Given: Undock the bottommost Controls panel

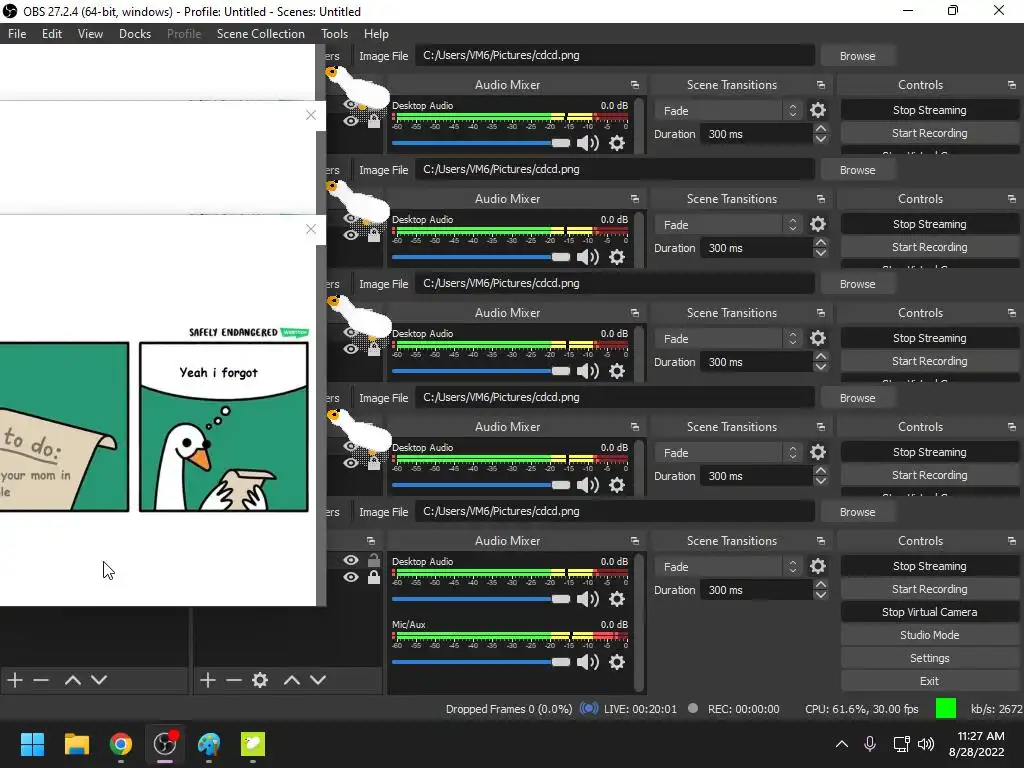Looking at the screenshot, I should pyautogui.click(x=1012, y=541).
